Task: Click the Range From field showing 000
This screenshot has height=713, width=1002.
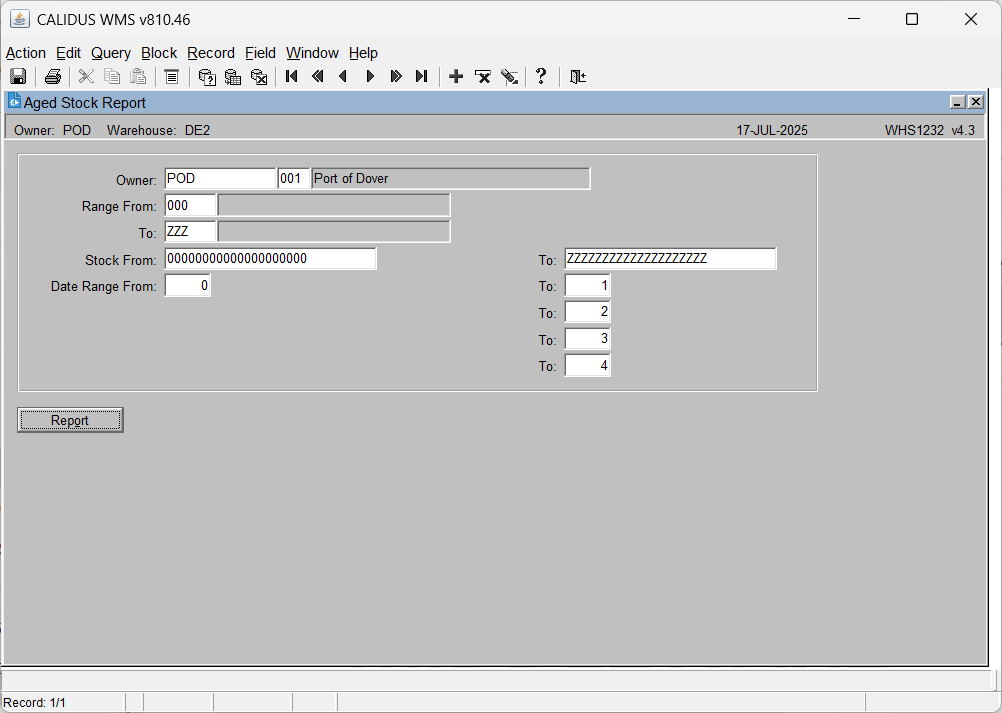Action: [x=190, y=206]
